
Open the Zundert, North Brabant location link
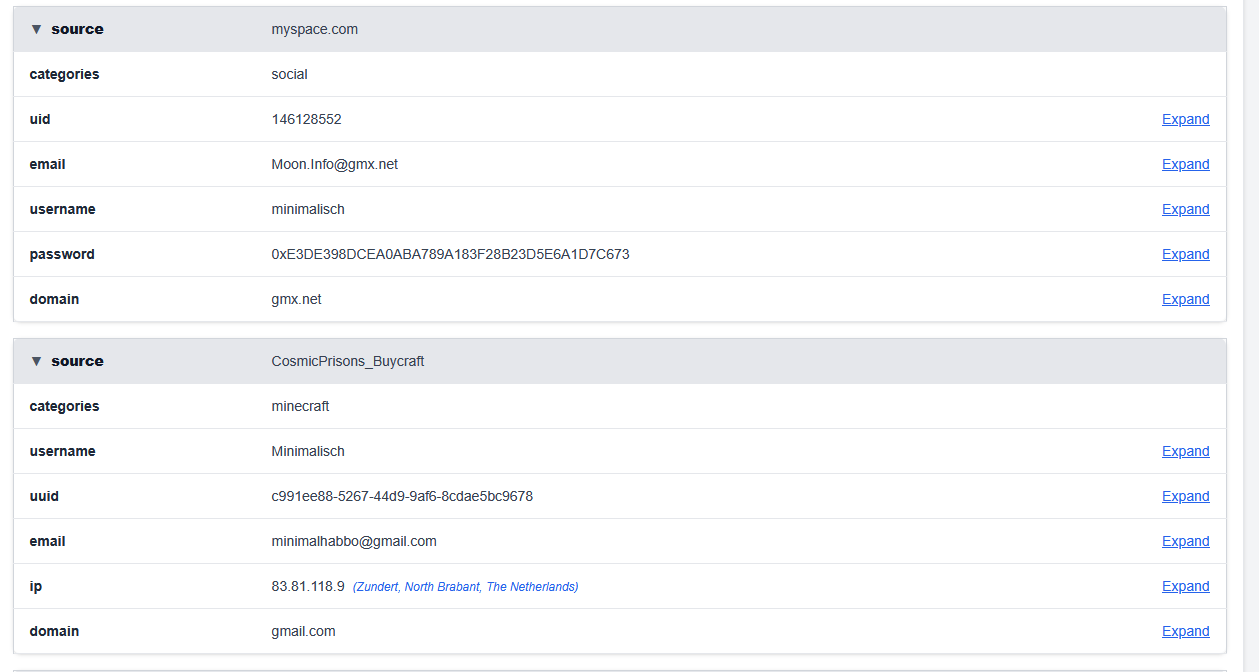coord(465,587)
